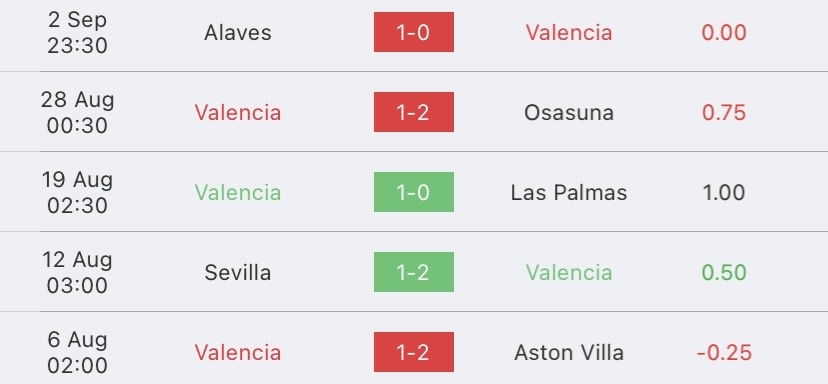Image resolution: width=828 pixels, height=384 pixels.
Task: Select the Osasuna team name
Action: [x=569, y=113]
